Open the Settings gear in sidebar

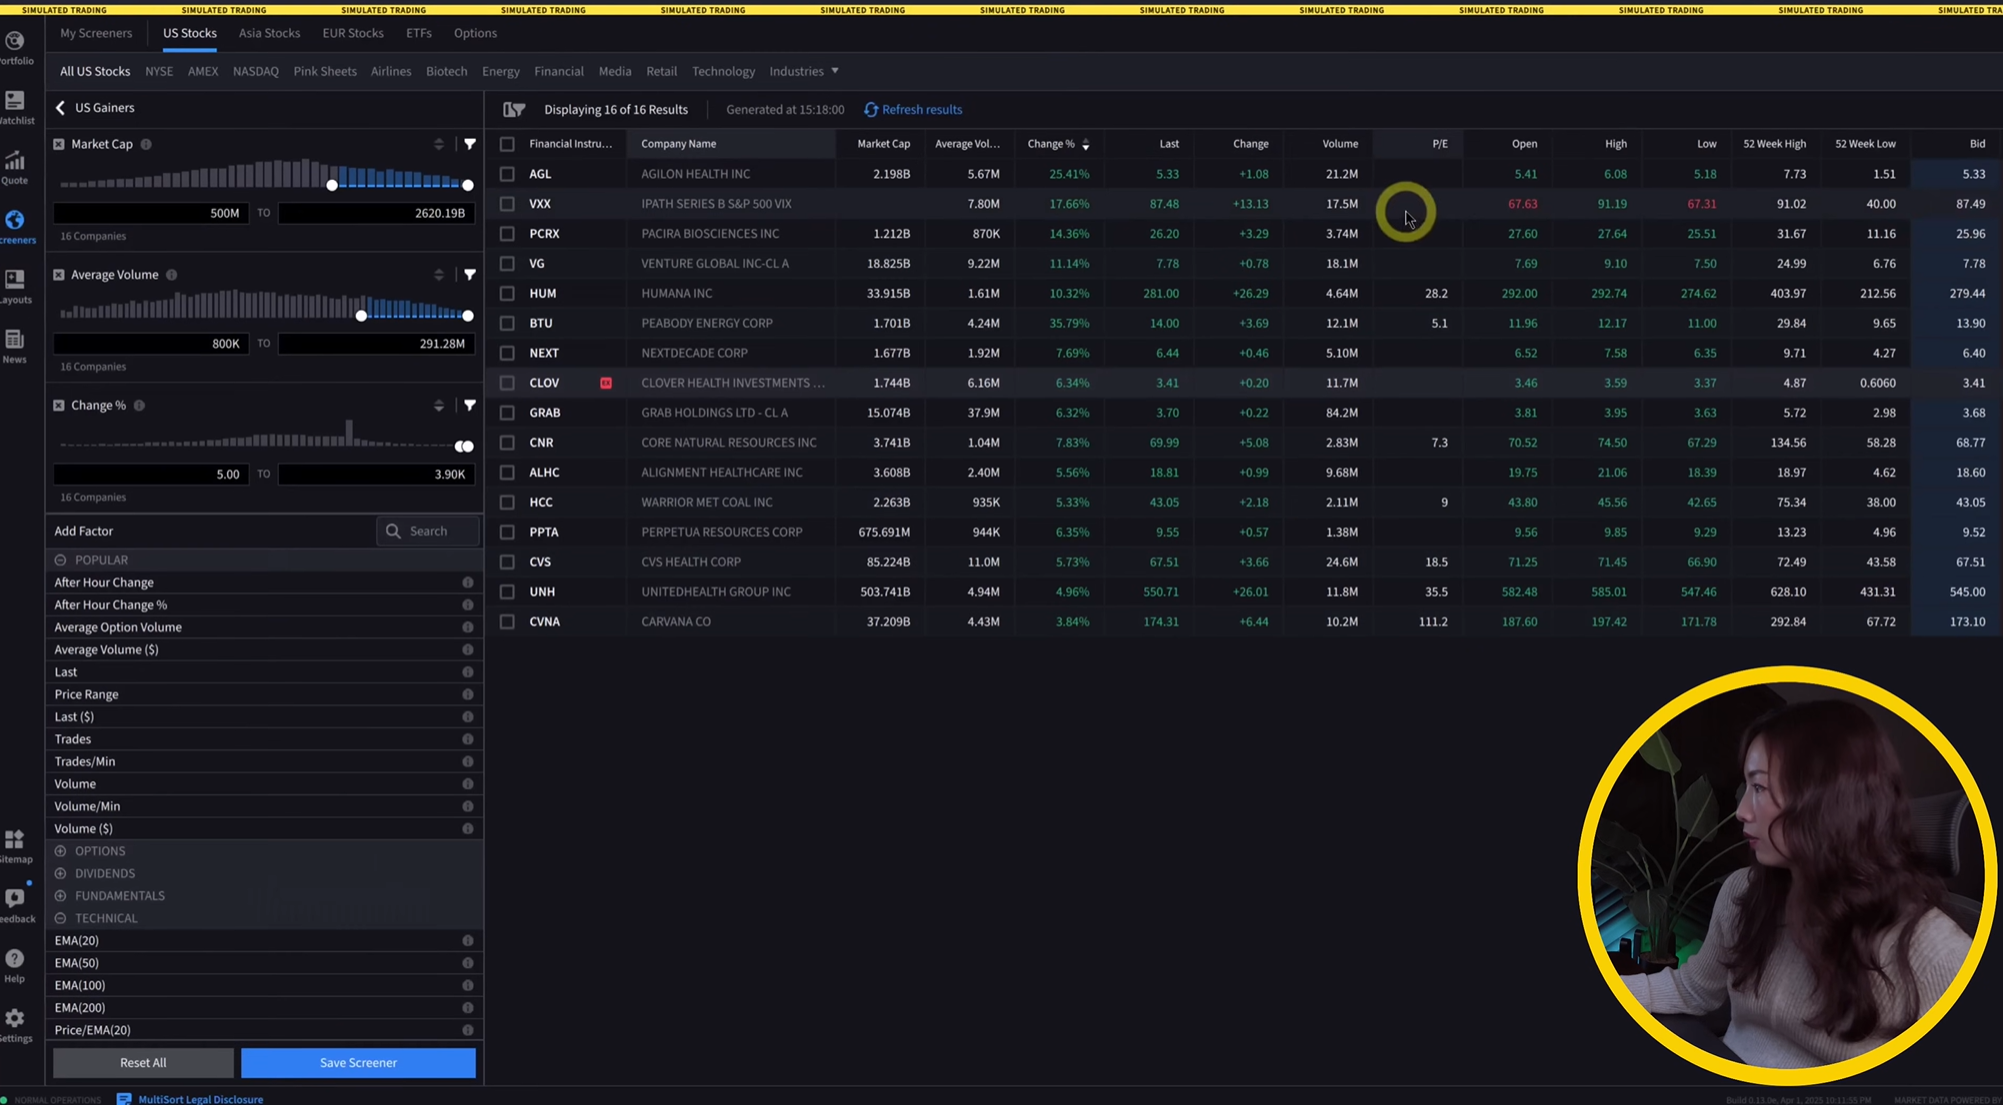click(x=14, y=1020)
